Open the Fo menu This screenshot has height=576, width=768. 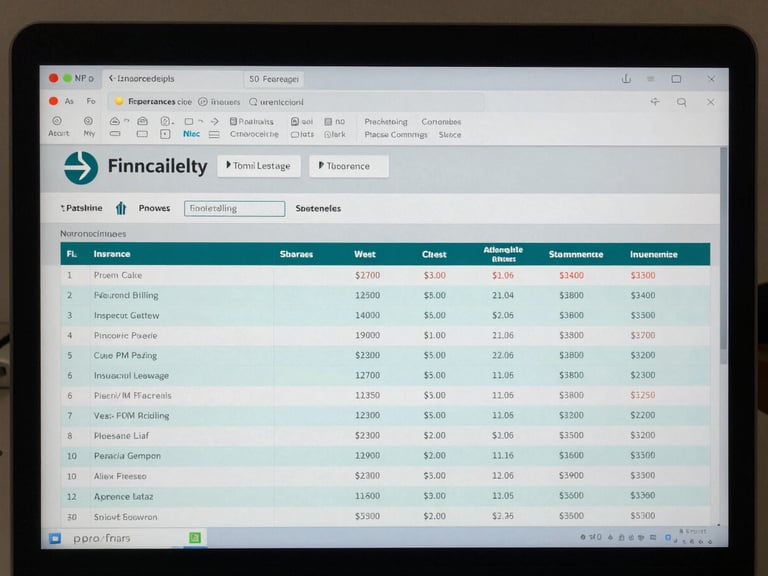pyautogui.click(x=91, y=101)
